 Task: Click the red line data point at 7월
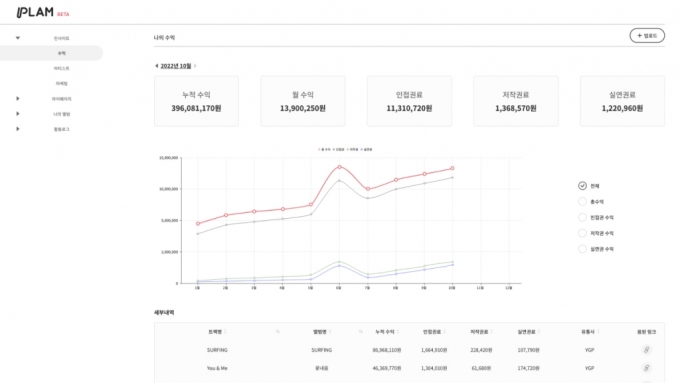tap(368, 189)
